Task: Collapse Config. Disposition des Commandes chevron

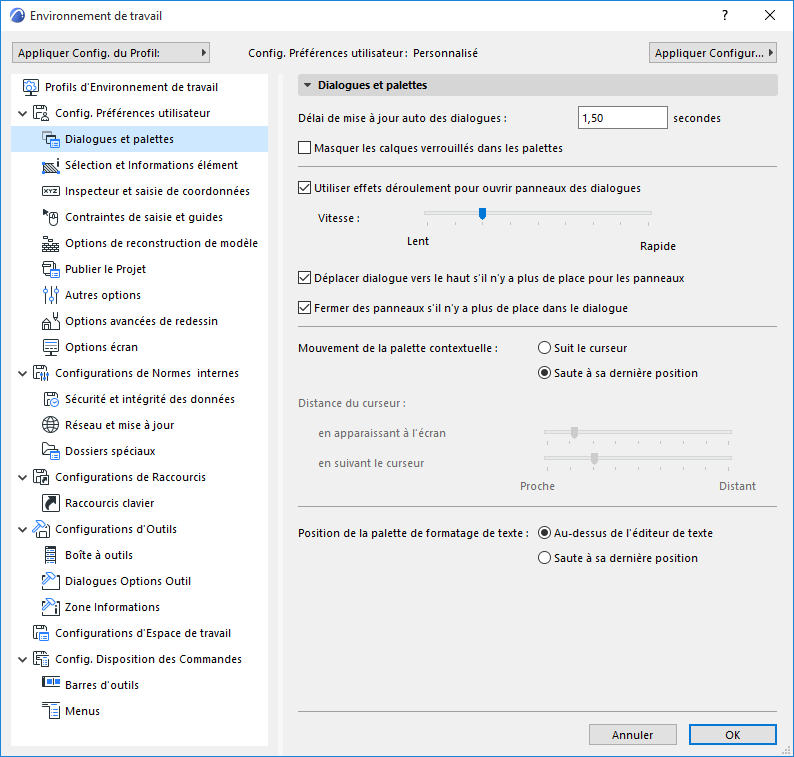Action: tap(22, 659)
